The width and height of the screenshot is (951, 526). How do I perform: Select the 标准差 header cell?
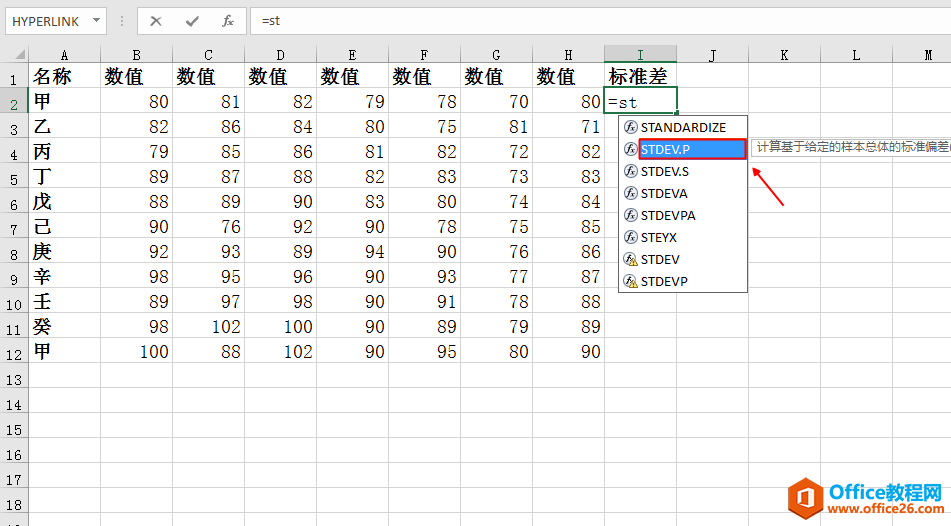[640, 76]
